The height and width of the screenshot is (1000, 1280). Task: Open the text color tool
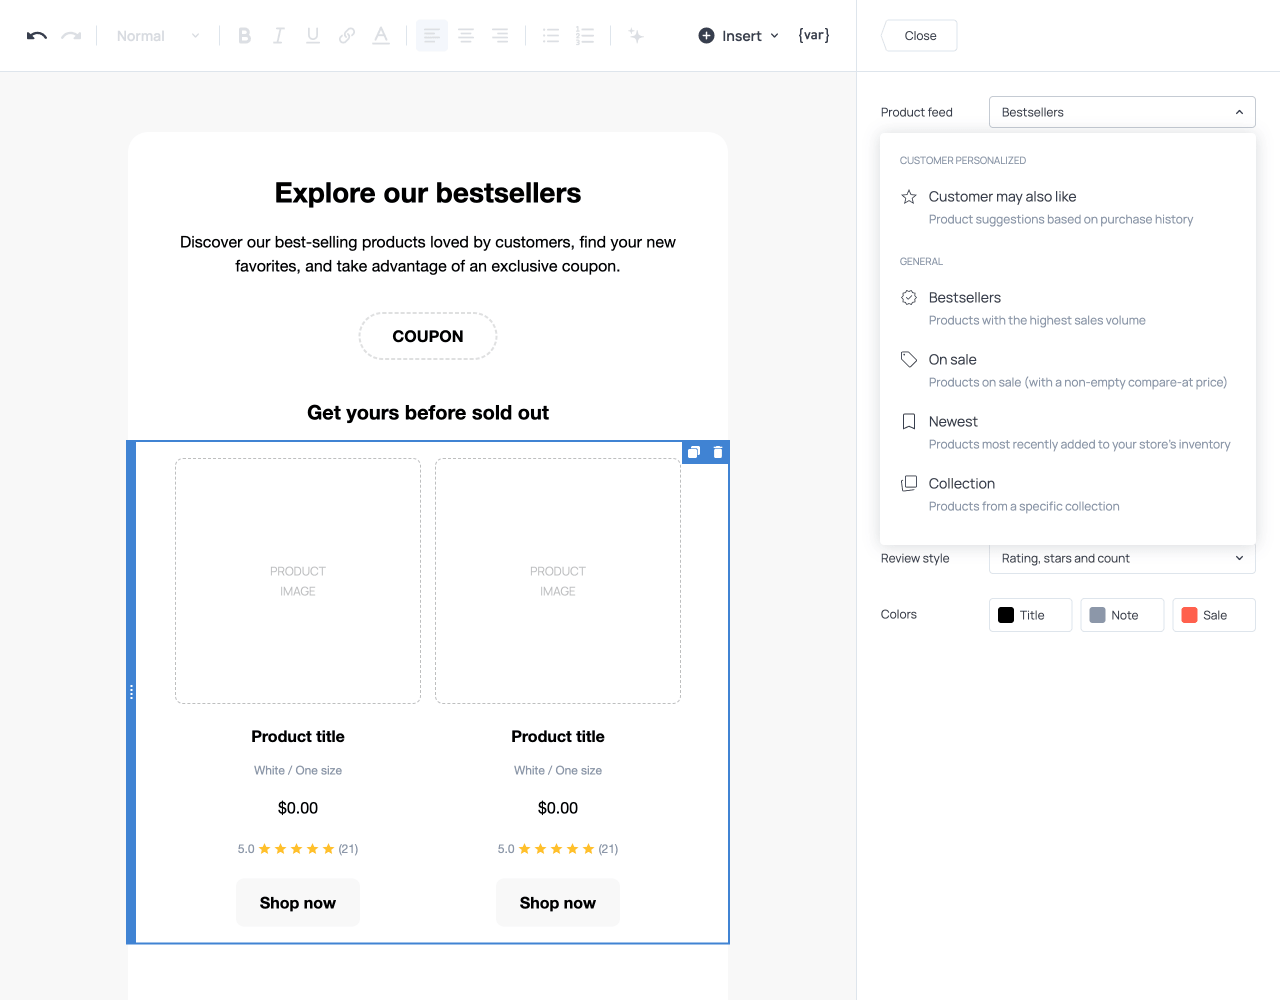tap(380, 35)
